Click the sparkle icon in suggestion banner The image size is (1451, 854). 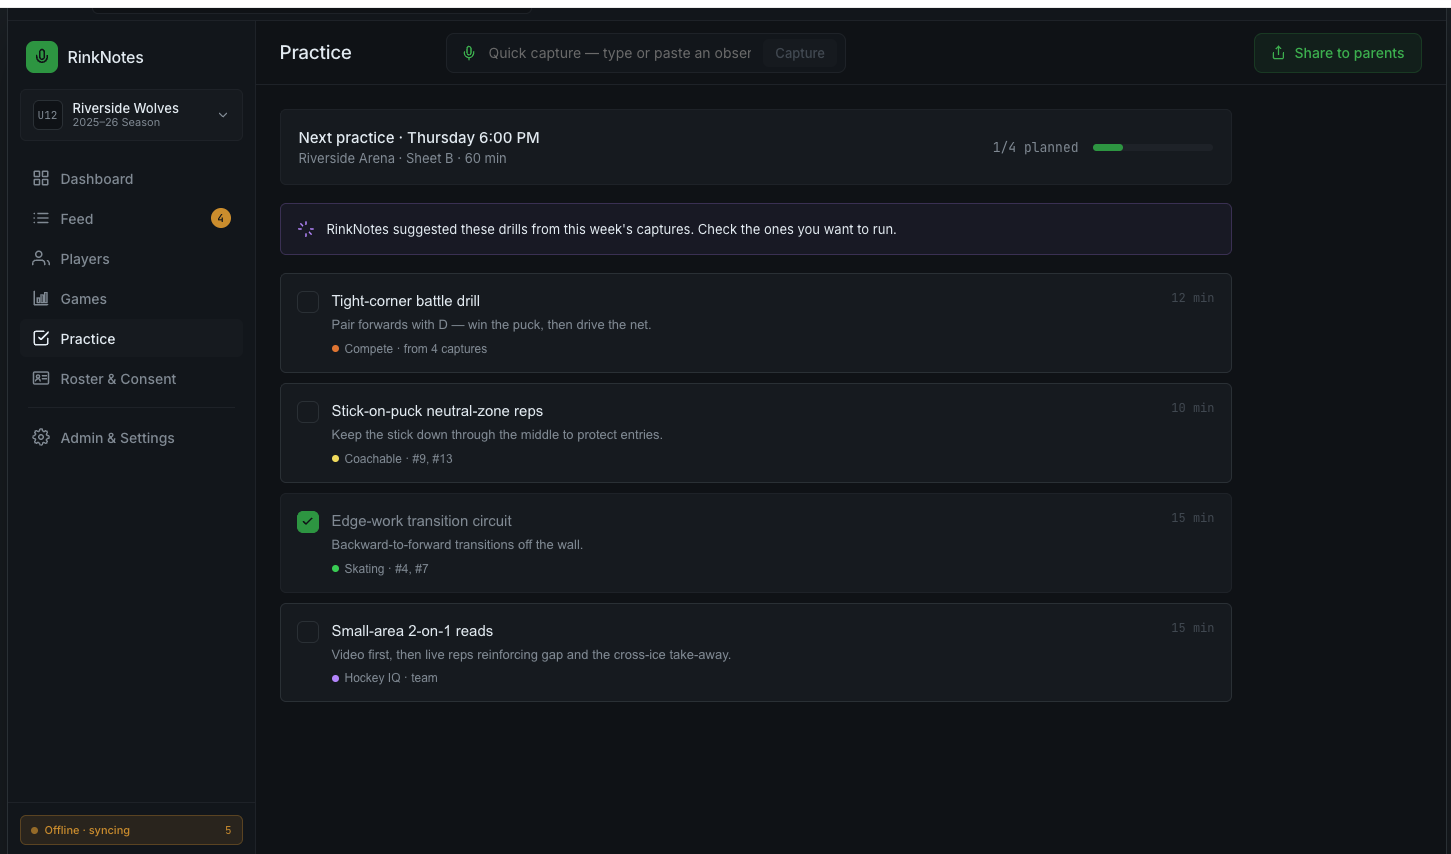(306, 229)
